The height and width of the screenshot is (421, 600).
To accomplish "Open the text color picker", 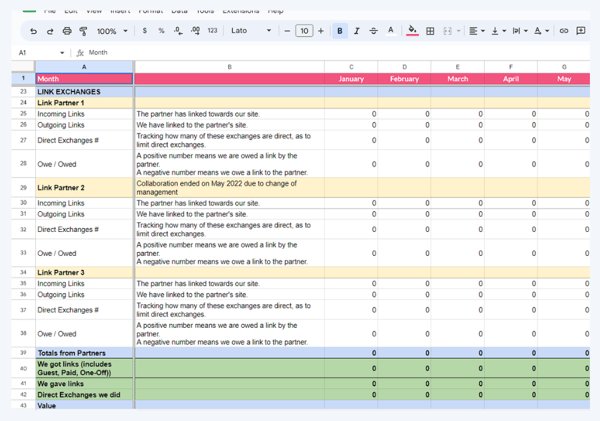I will 390,31.
